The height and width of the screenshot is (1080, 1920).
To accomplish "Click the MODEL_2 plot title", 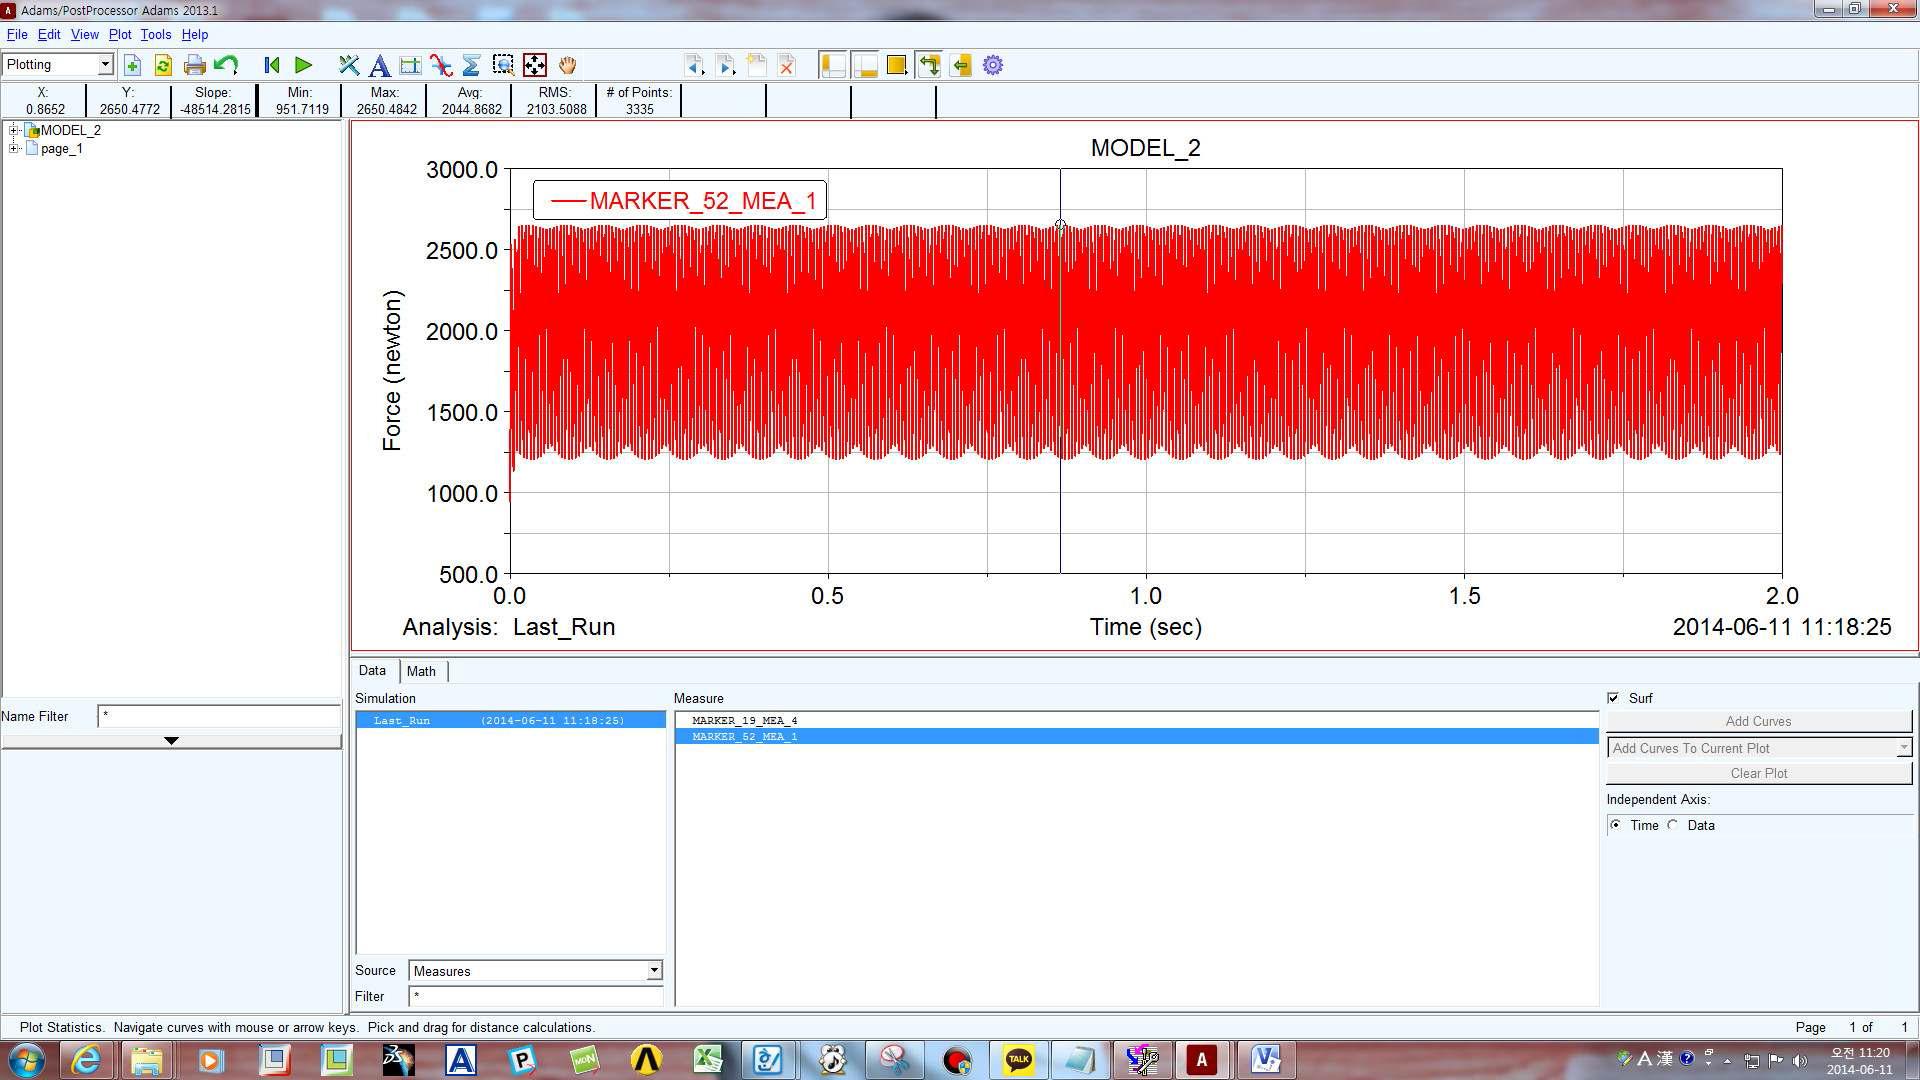I will [x=1145, y=148].
